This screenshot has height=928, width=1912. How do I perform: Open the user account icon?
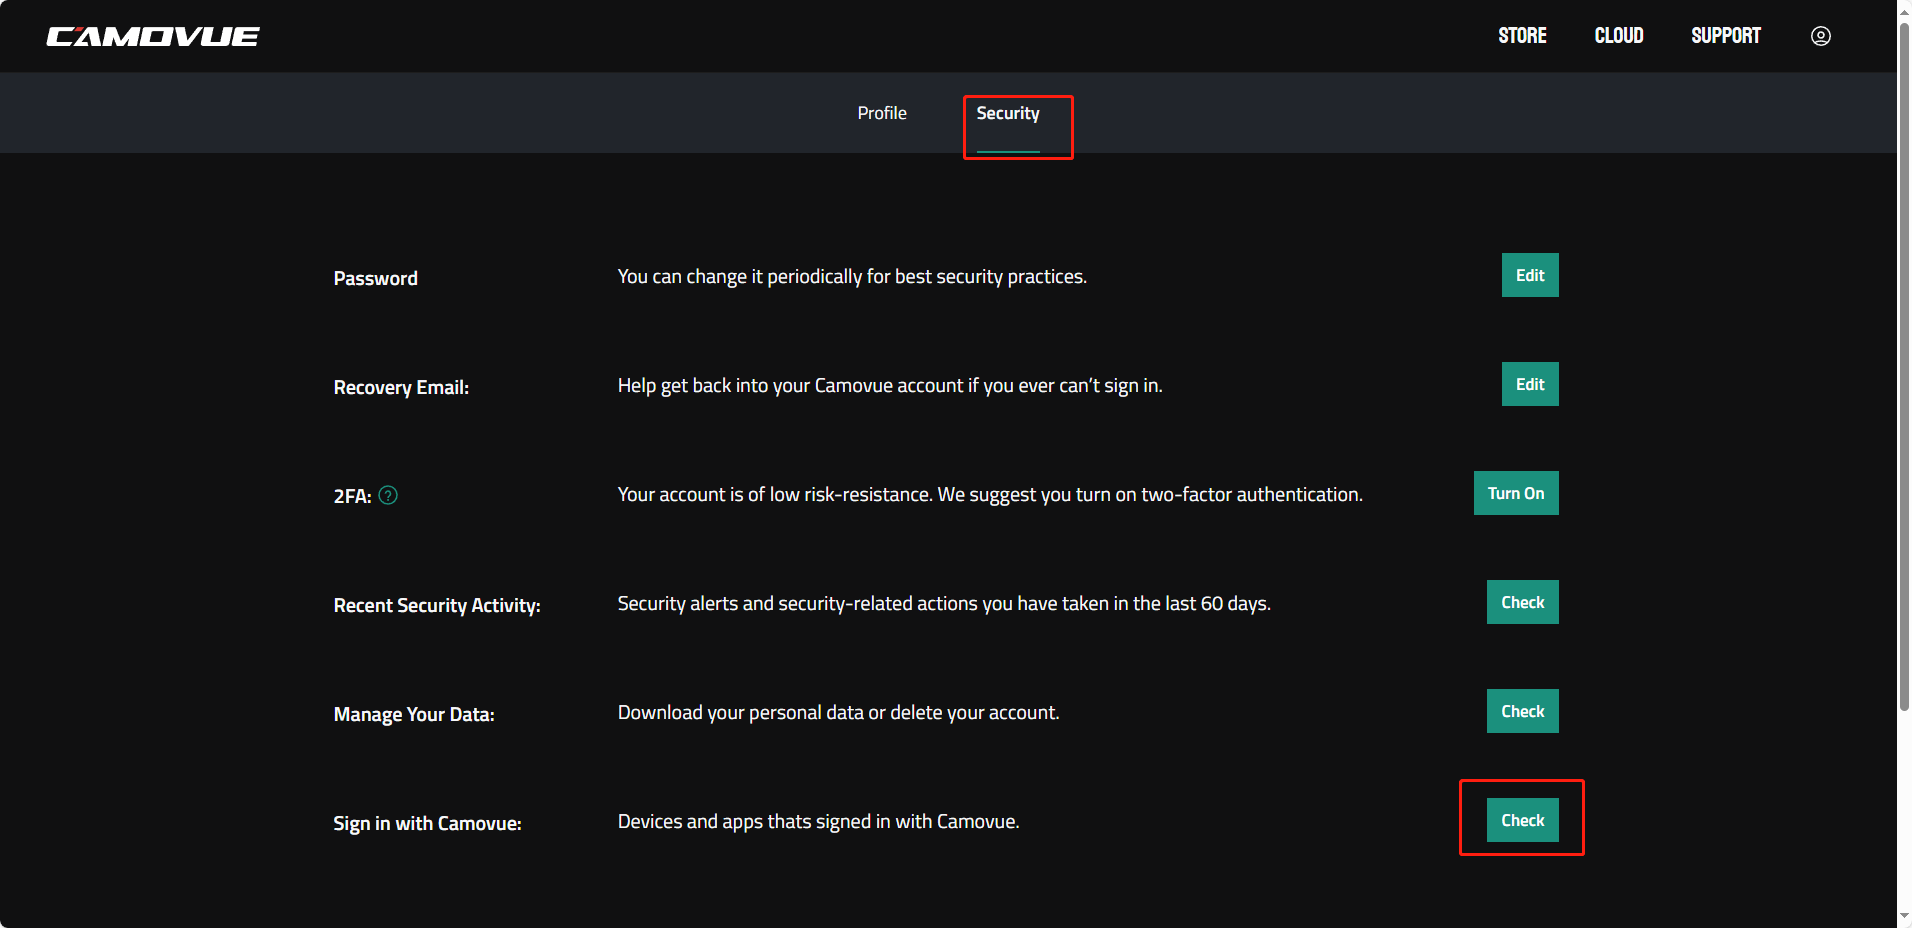click(x=1820, y=36)
